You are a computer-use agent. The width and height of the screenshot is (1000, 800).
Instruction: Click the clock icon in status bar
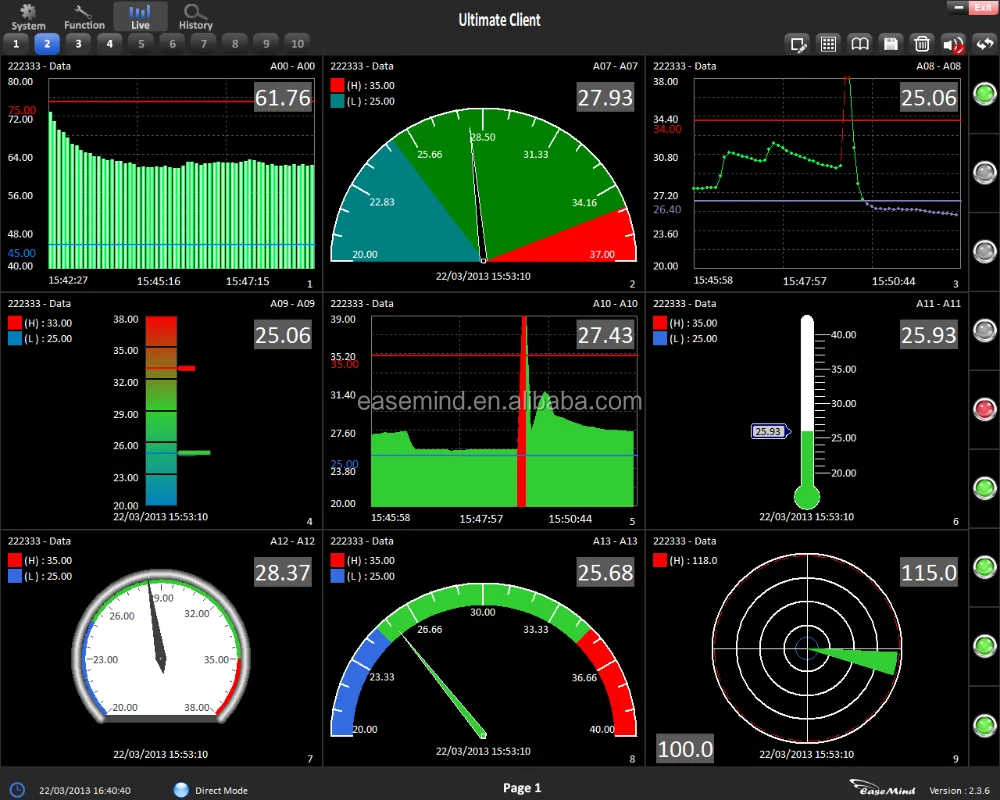17,789
